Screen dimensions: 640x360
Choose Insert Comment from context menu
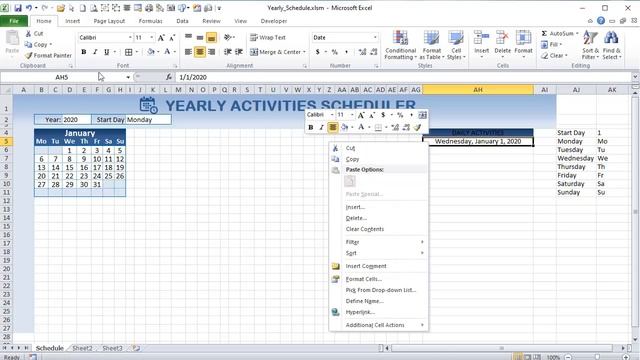[x=379, y=266]
